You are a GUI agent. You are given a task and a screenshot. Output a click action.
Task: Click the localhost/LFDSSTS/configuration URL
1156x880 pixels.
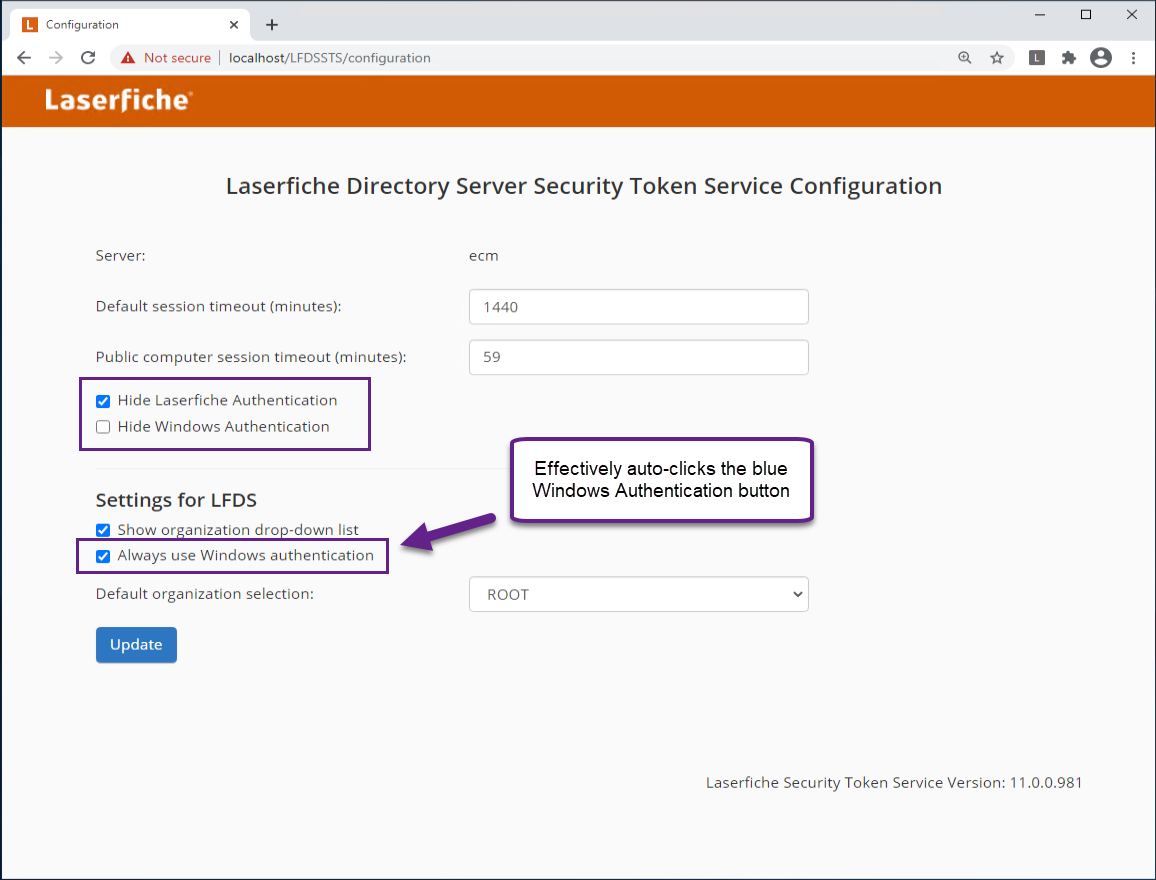[330, 57]
